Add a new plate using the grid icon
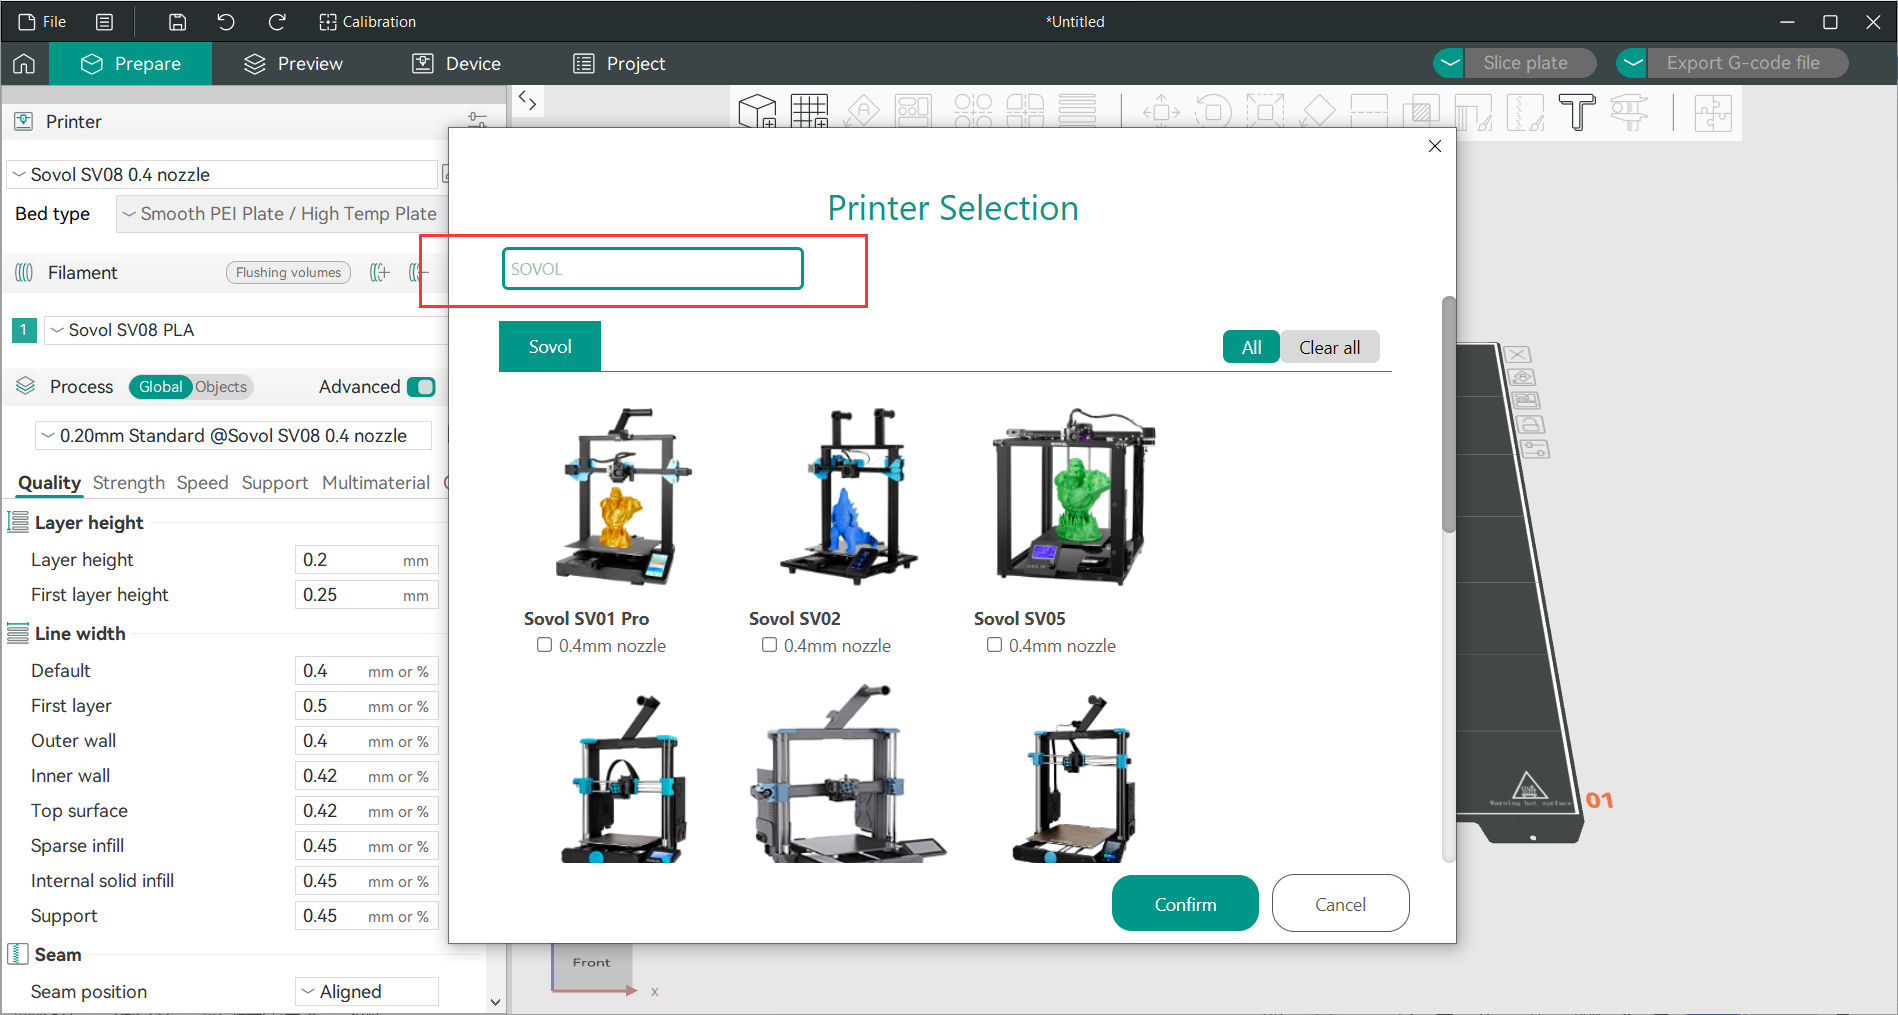Image resolution: width=1898 pixels, height=1015 pixels. coord(810,111)
